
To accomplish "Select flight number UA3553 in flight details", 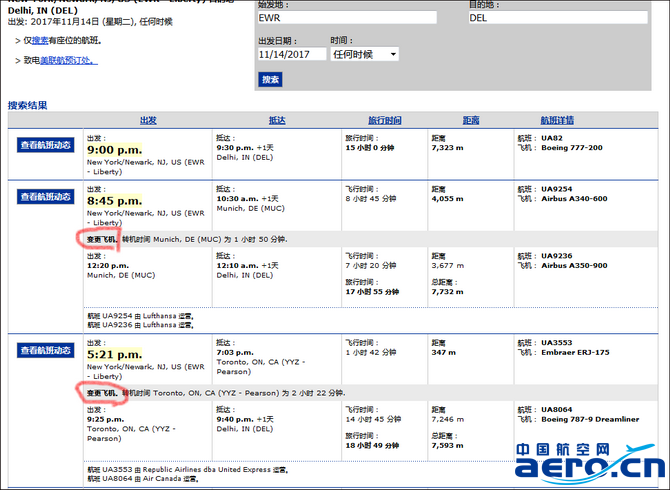I will pyautogui.click(x=556, y=343).
